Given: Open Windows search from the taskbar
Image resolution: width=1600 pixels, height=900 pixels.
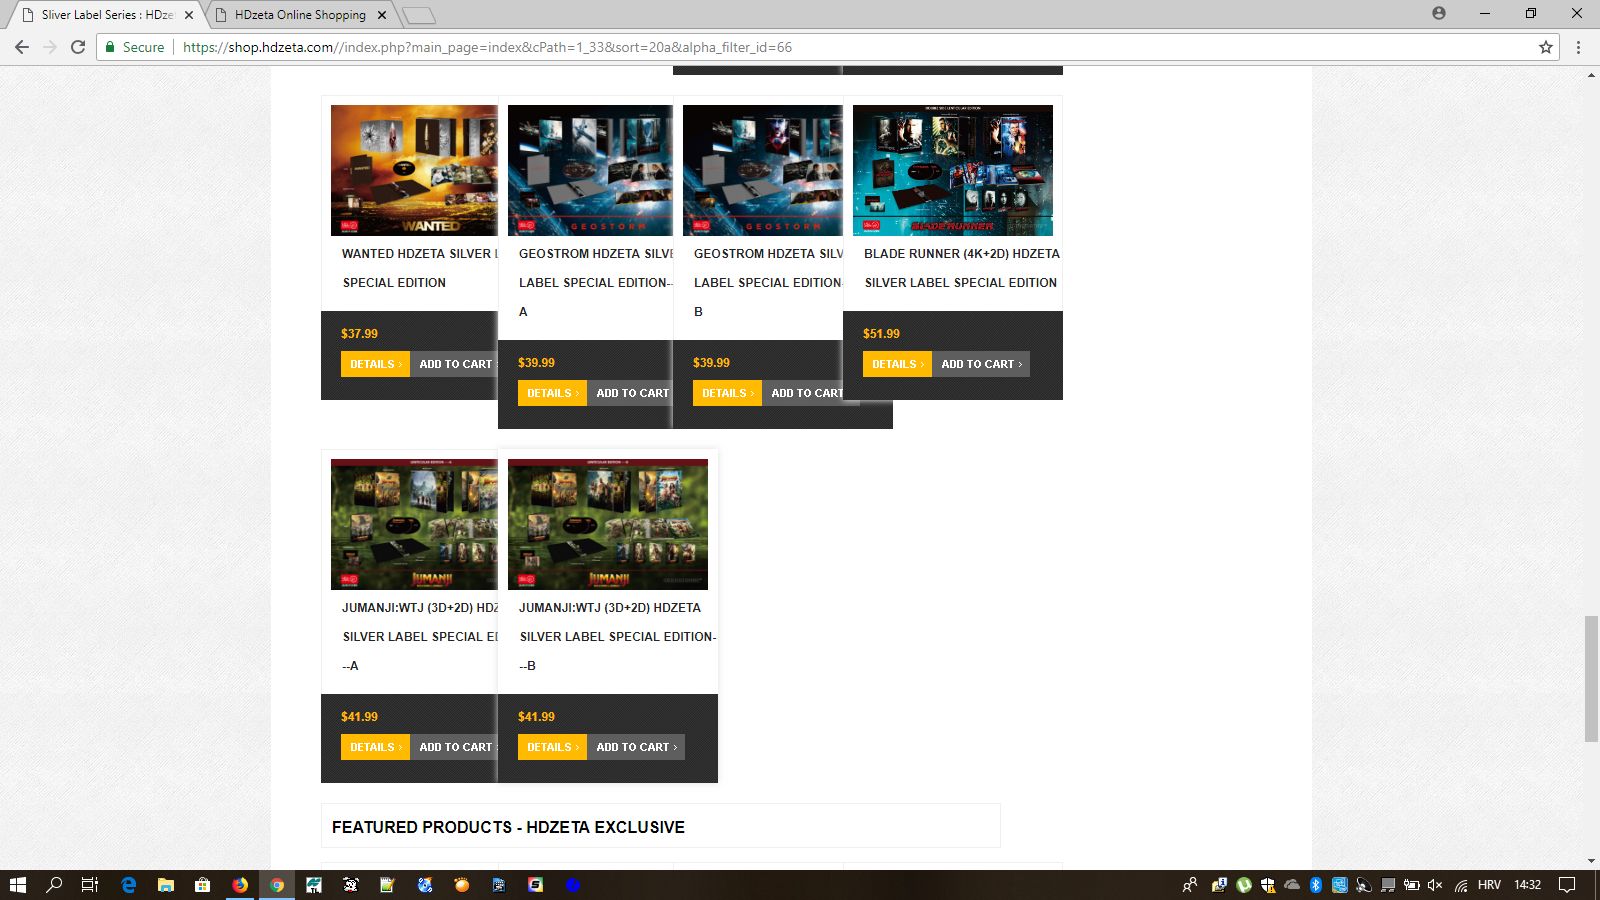Looking at the screenshot, I should [54, 885].
